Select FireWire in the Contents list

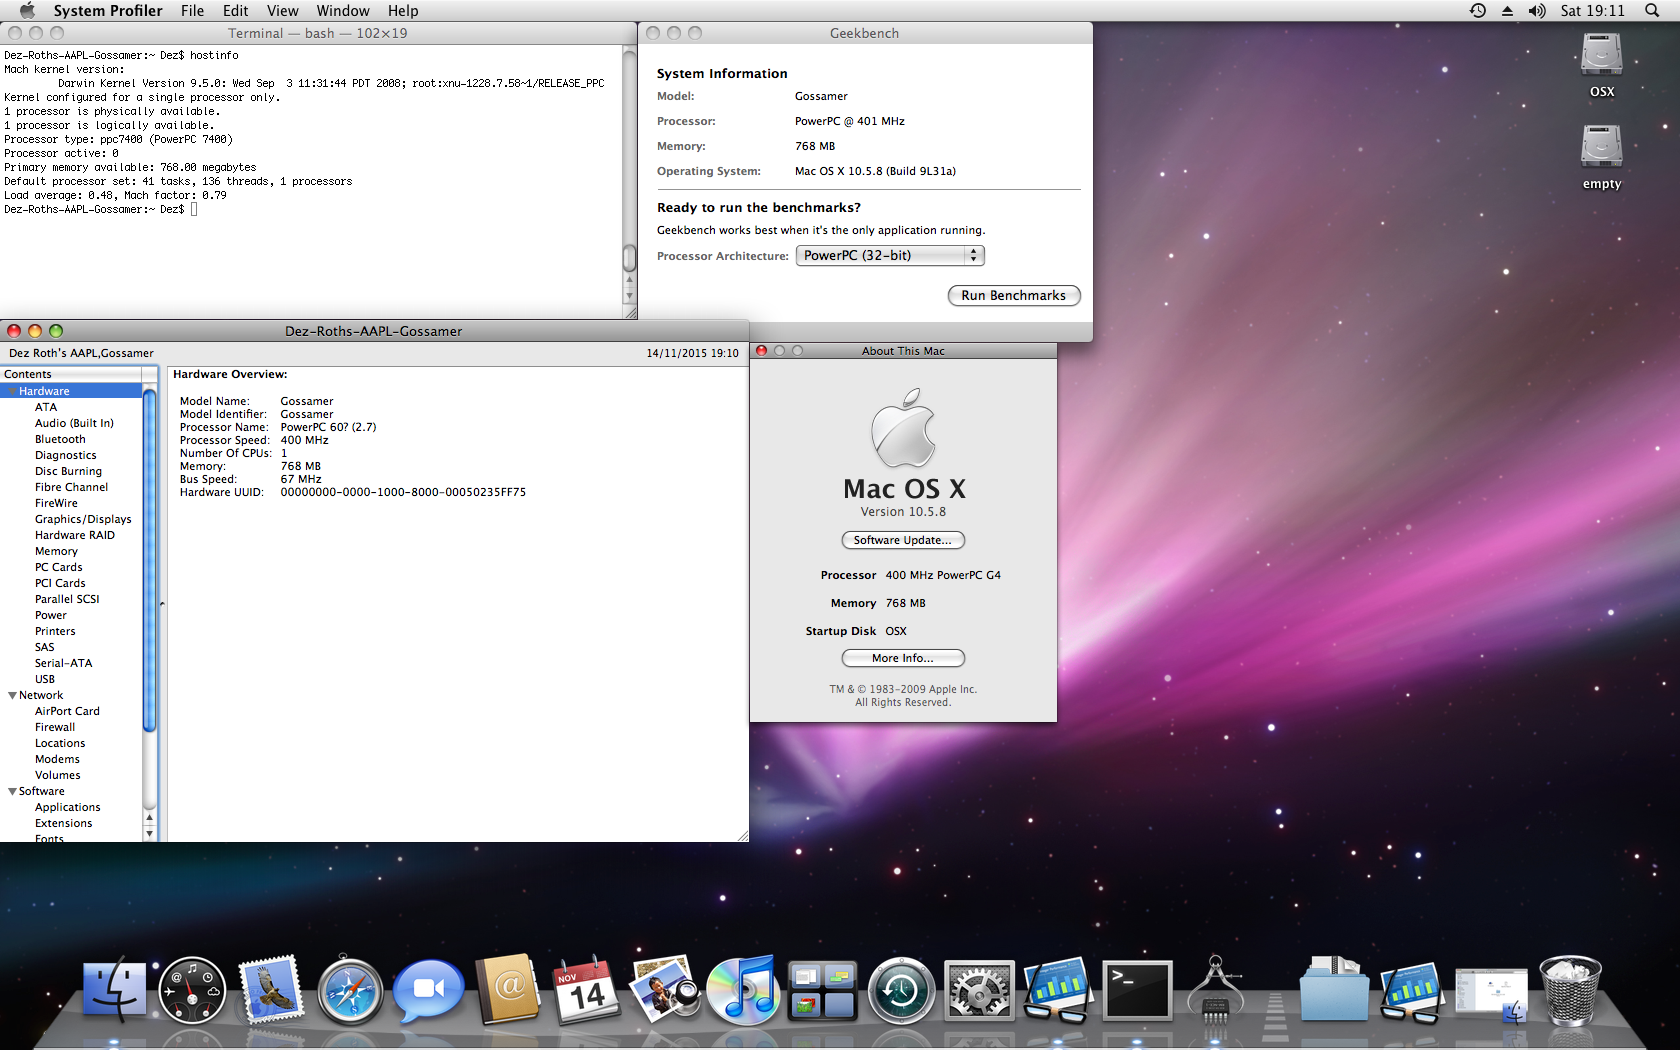(x=56, y=503)
